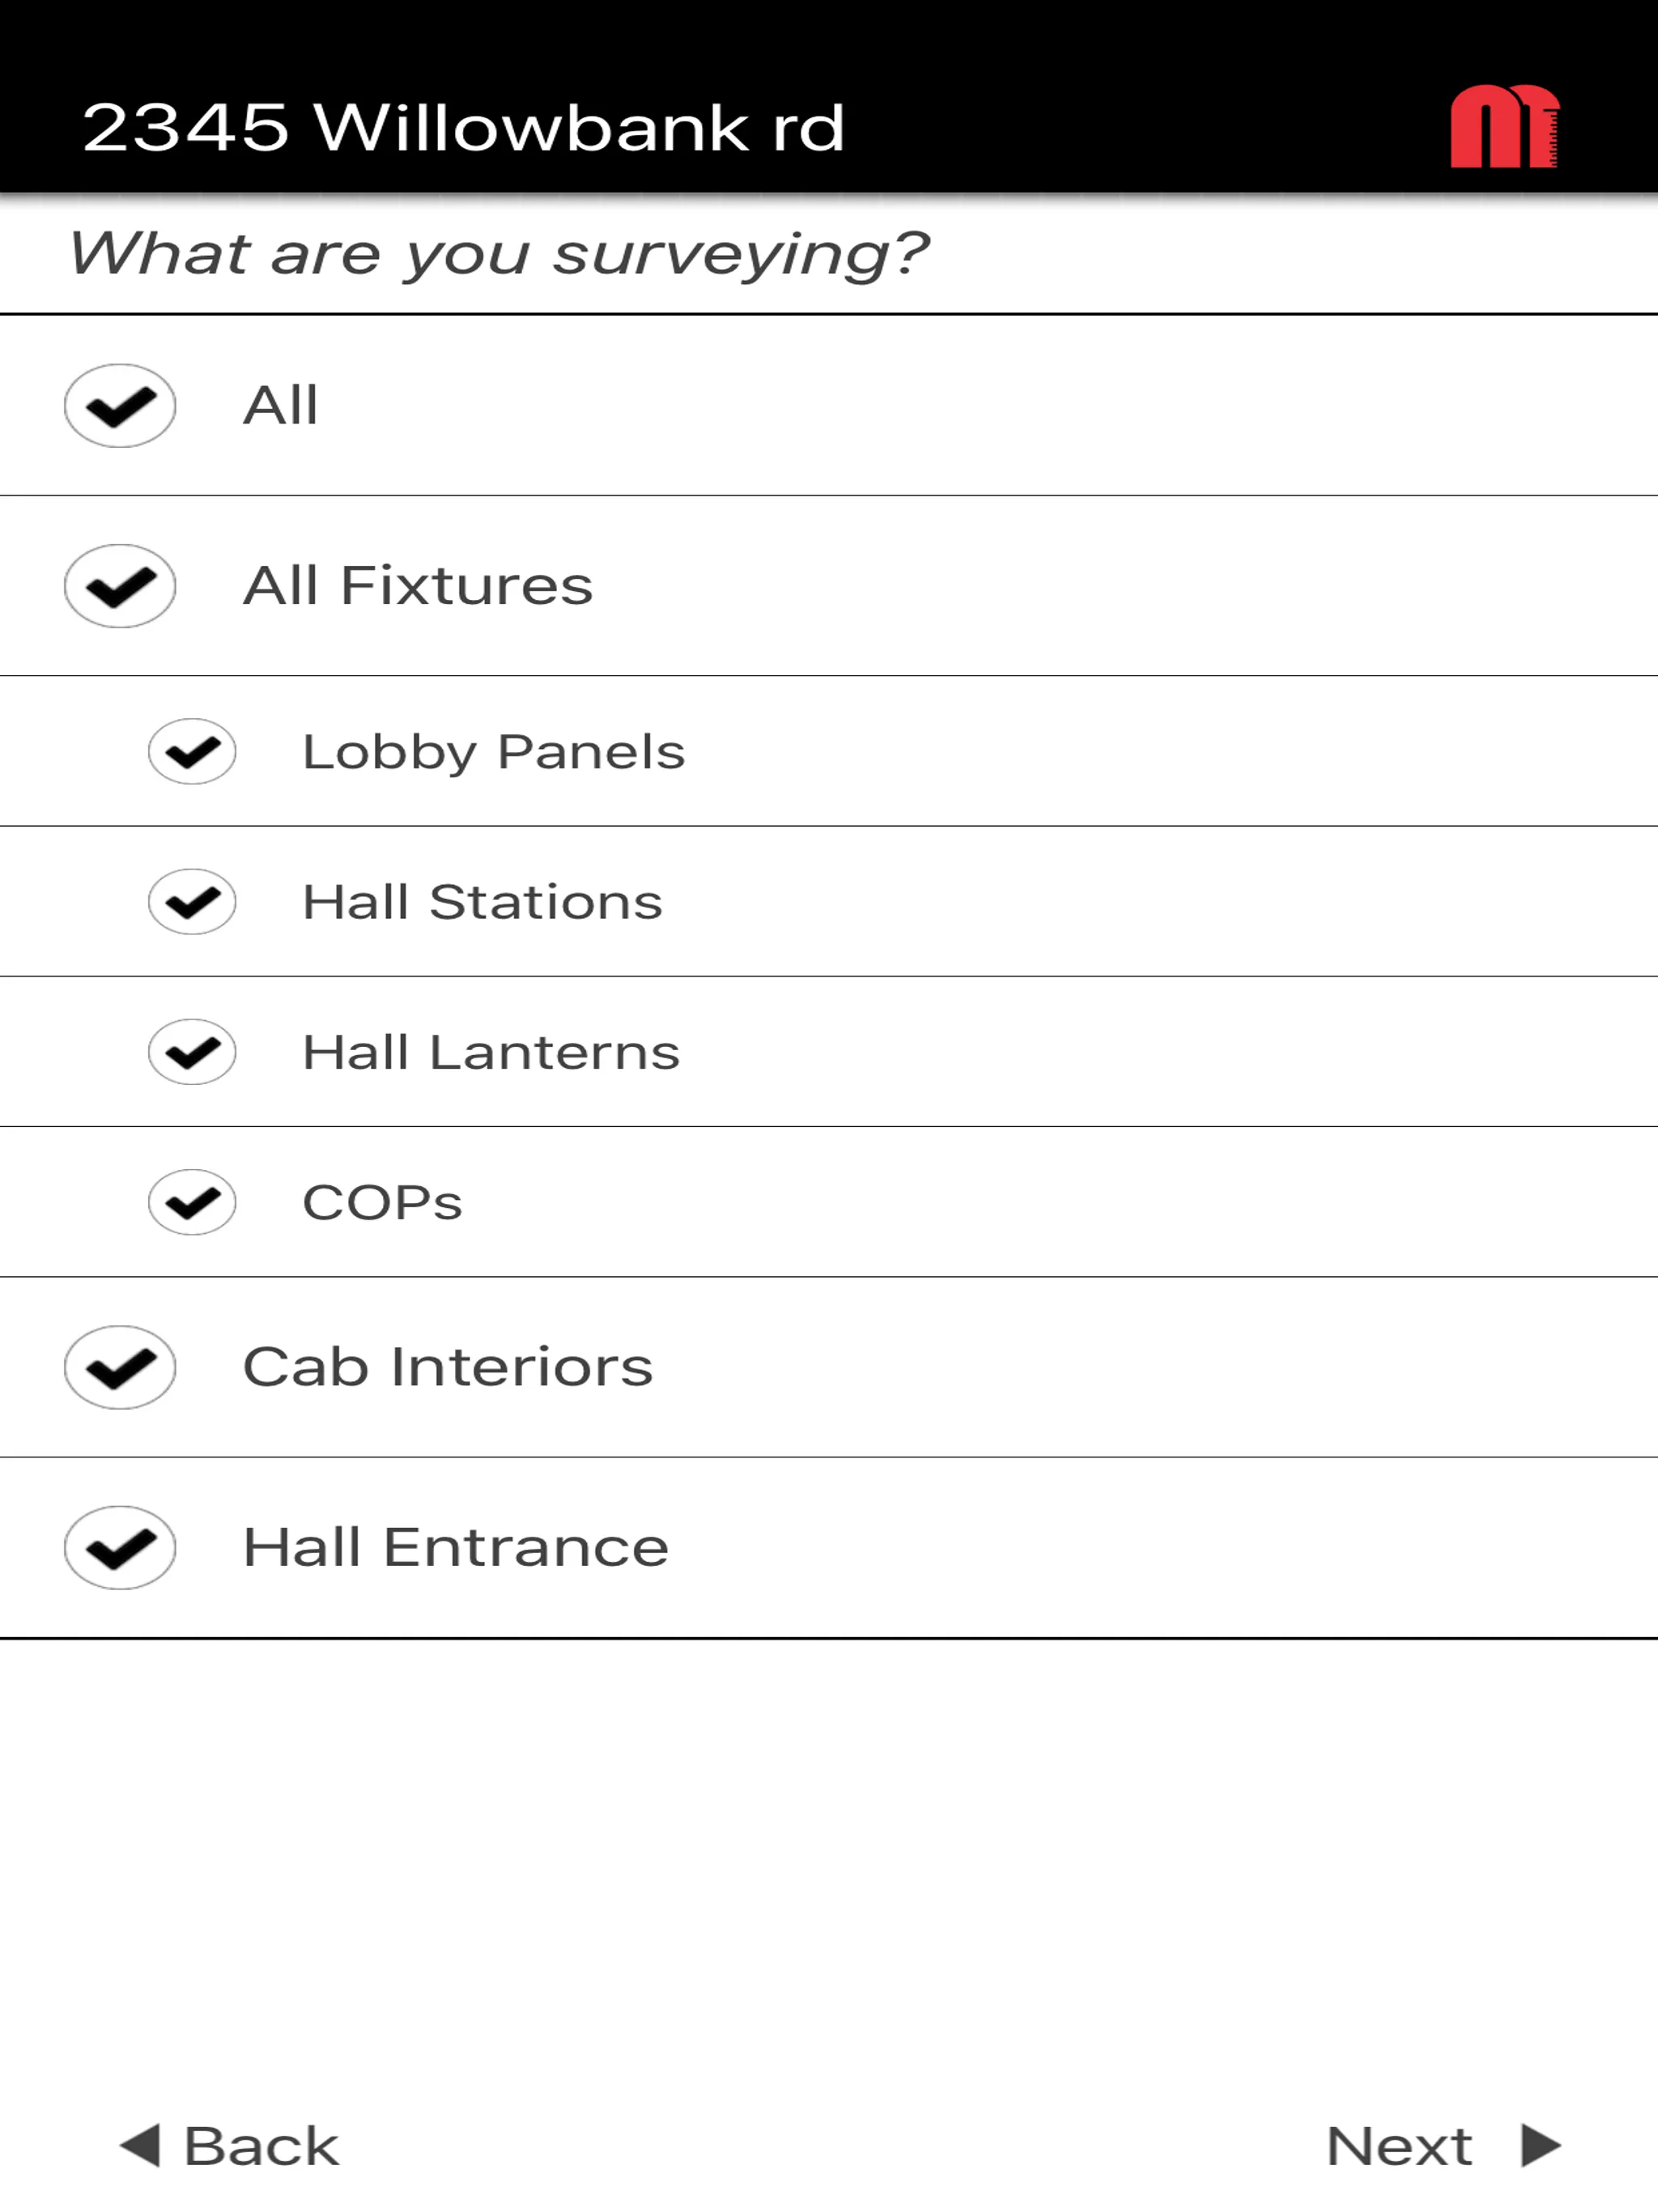Uncheck the All checkbox
Image resolution: width=1658 pixels, height=2212 pixels.
[120, 405]
